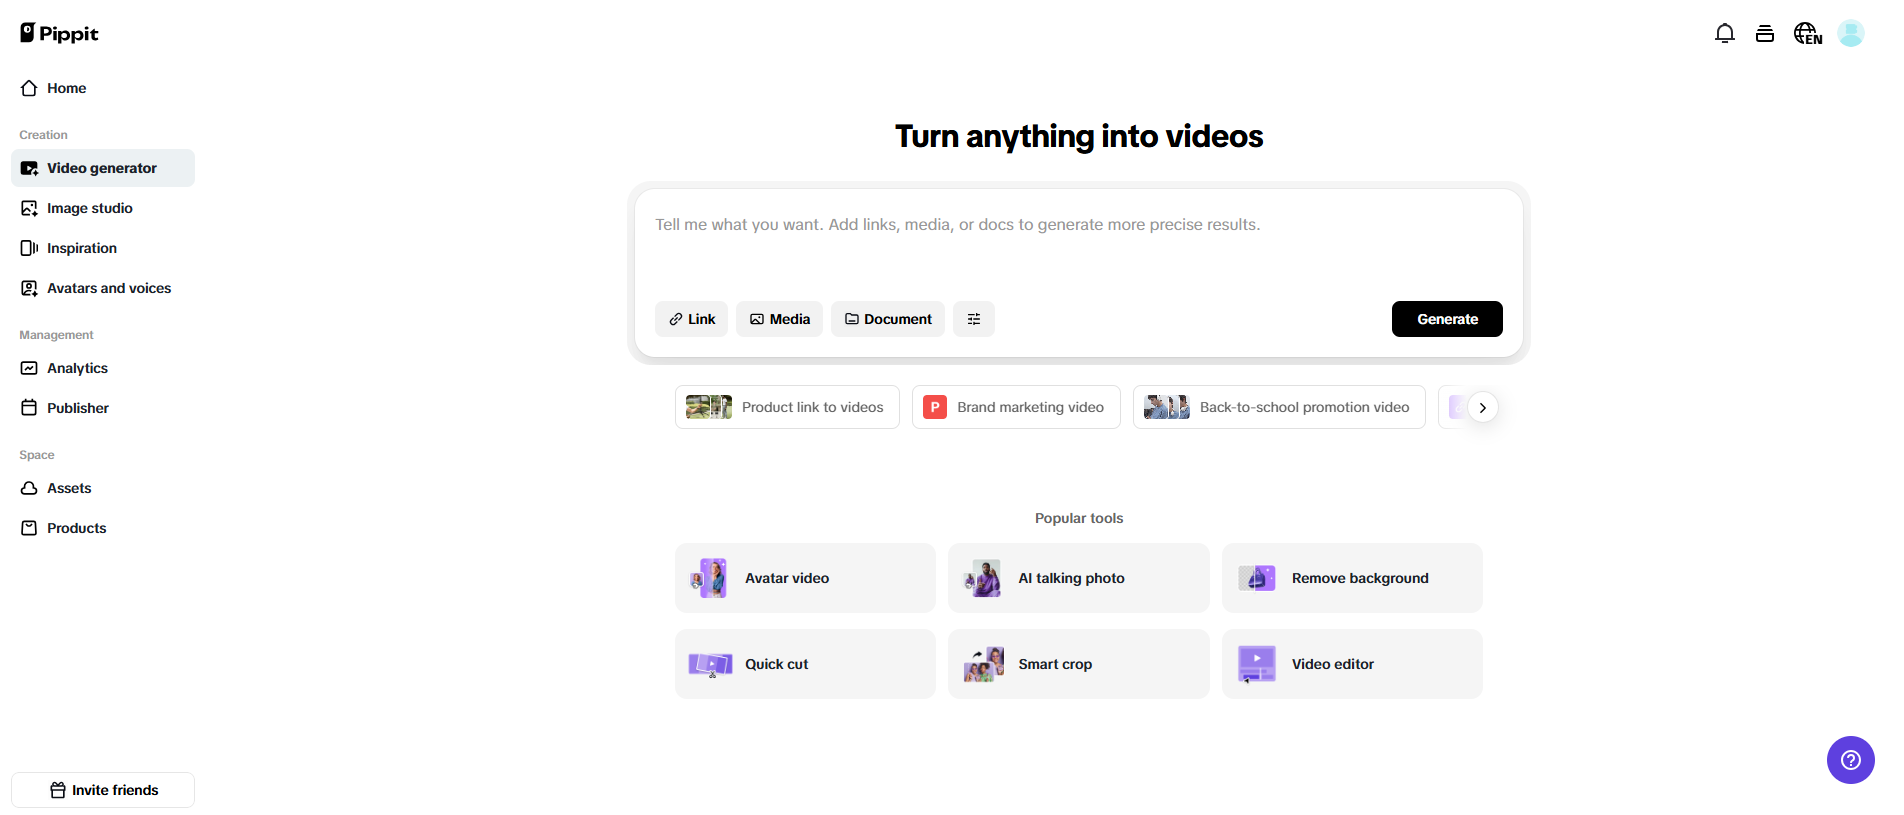Change language via the globe EN icon

[x=1807, y=33]
